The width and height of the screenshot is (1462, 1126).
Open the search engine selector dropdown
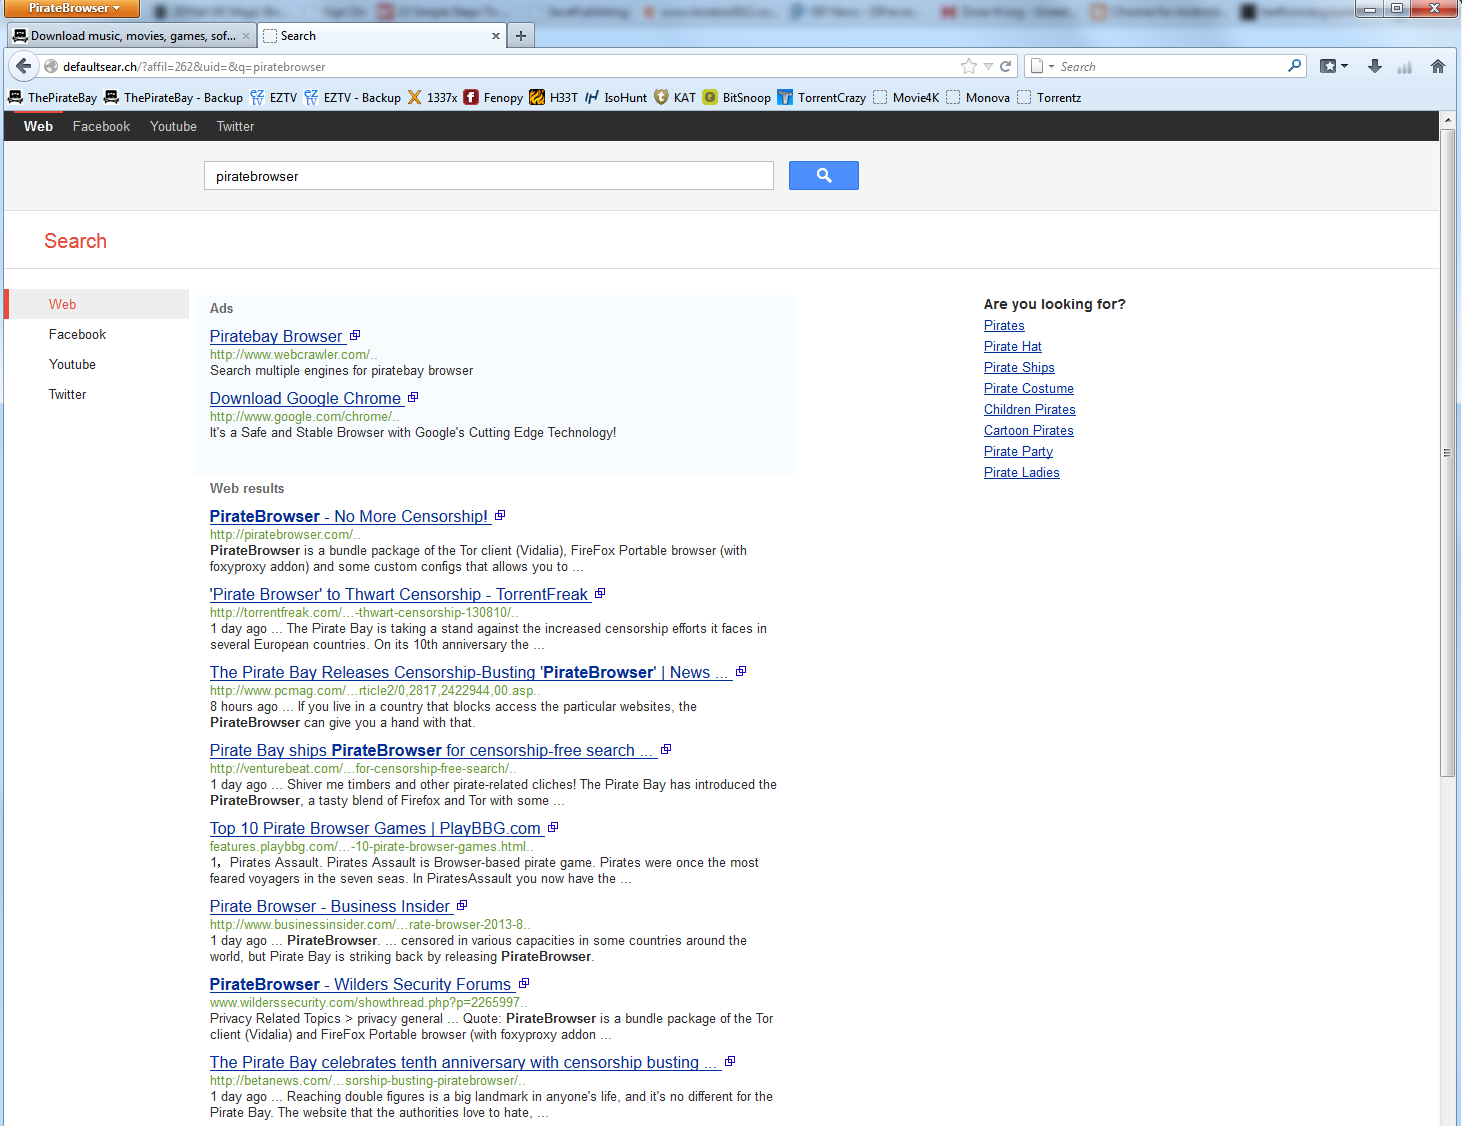(x=1042, y=67)
